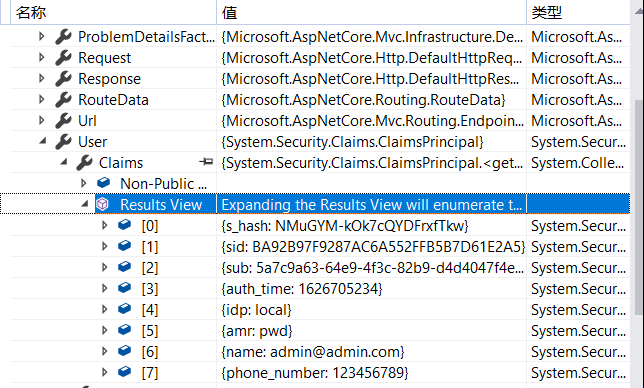644x388 pixels.
Task: Select the phone_number: 123456789 value
Action: click(315, 372)
